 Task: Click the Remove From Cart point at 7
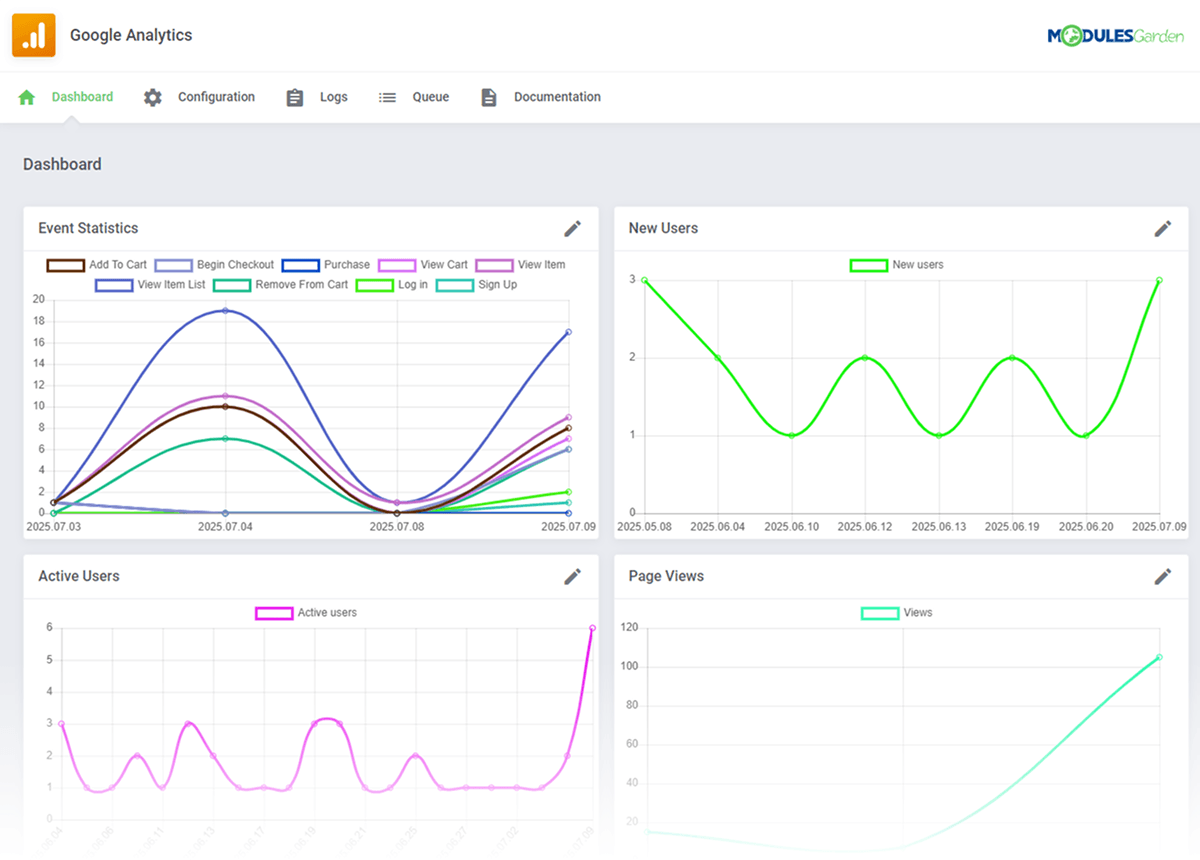225,438
